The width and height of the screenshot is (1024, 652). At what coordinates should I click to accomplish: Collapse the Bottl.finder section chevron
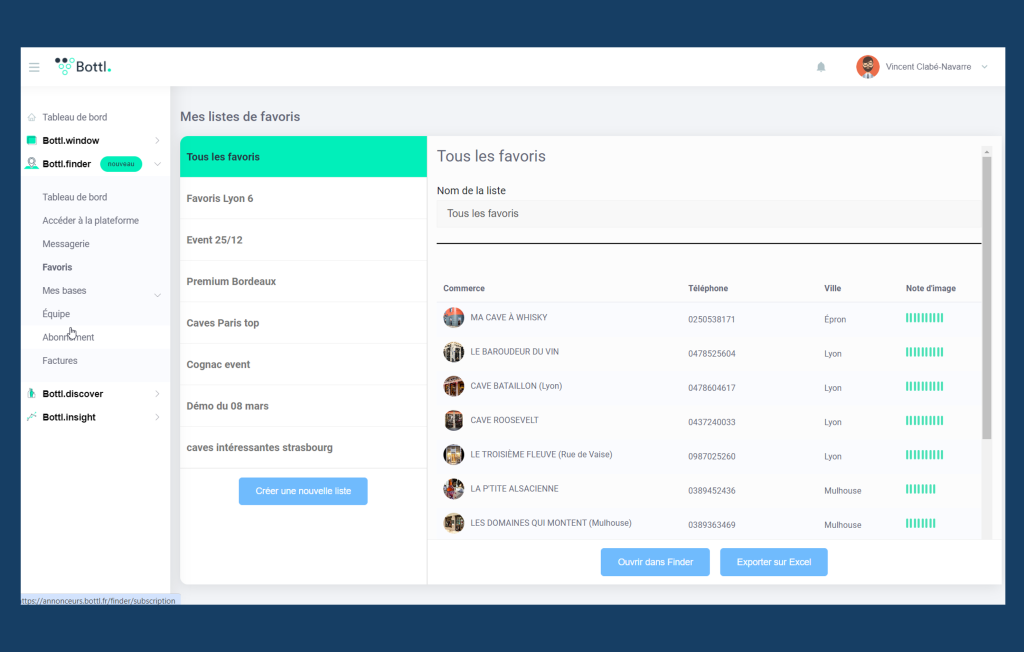tap(157, 164)
